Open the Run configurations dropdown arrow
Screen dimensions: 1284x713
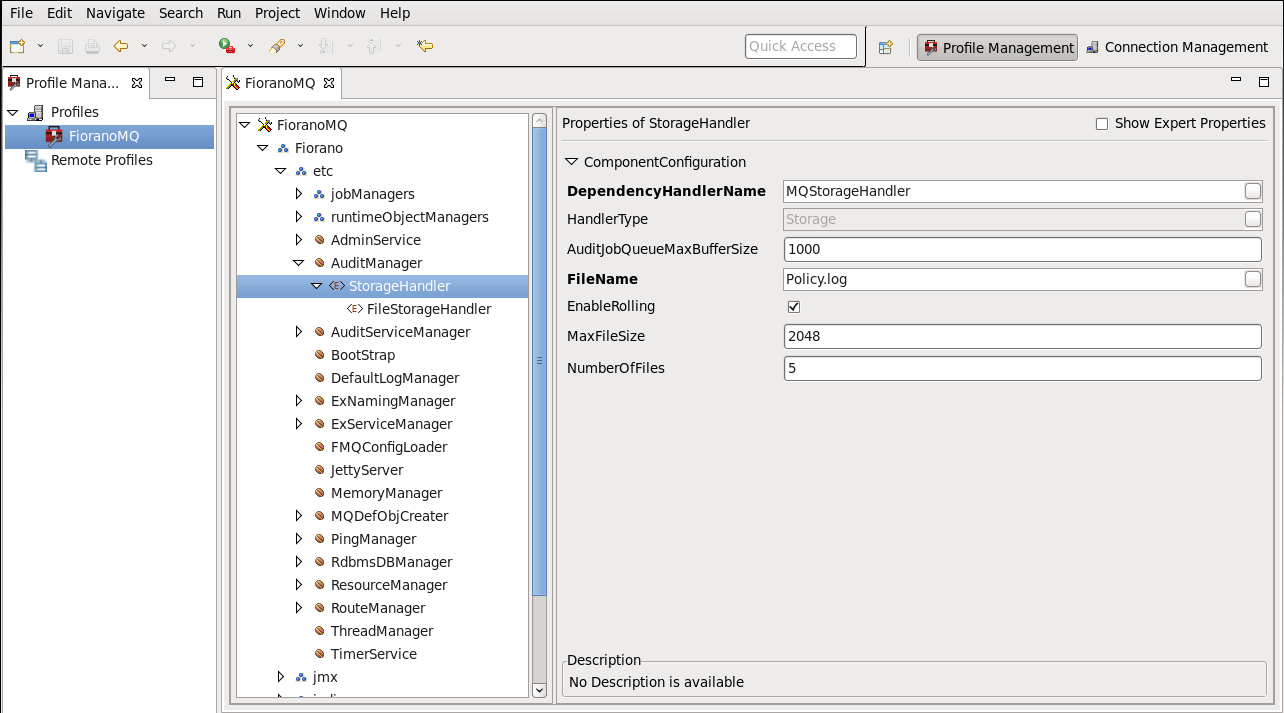250,46
